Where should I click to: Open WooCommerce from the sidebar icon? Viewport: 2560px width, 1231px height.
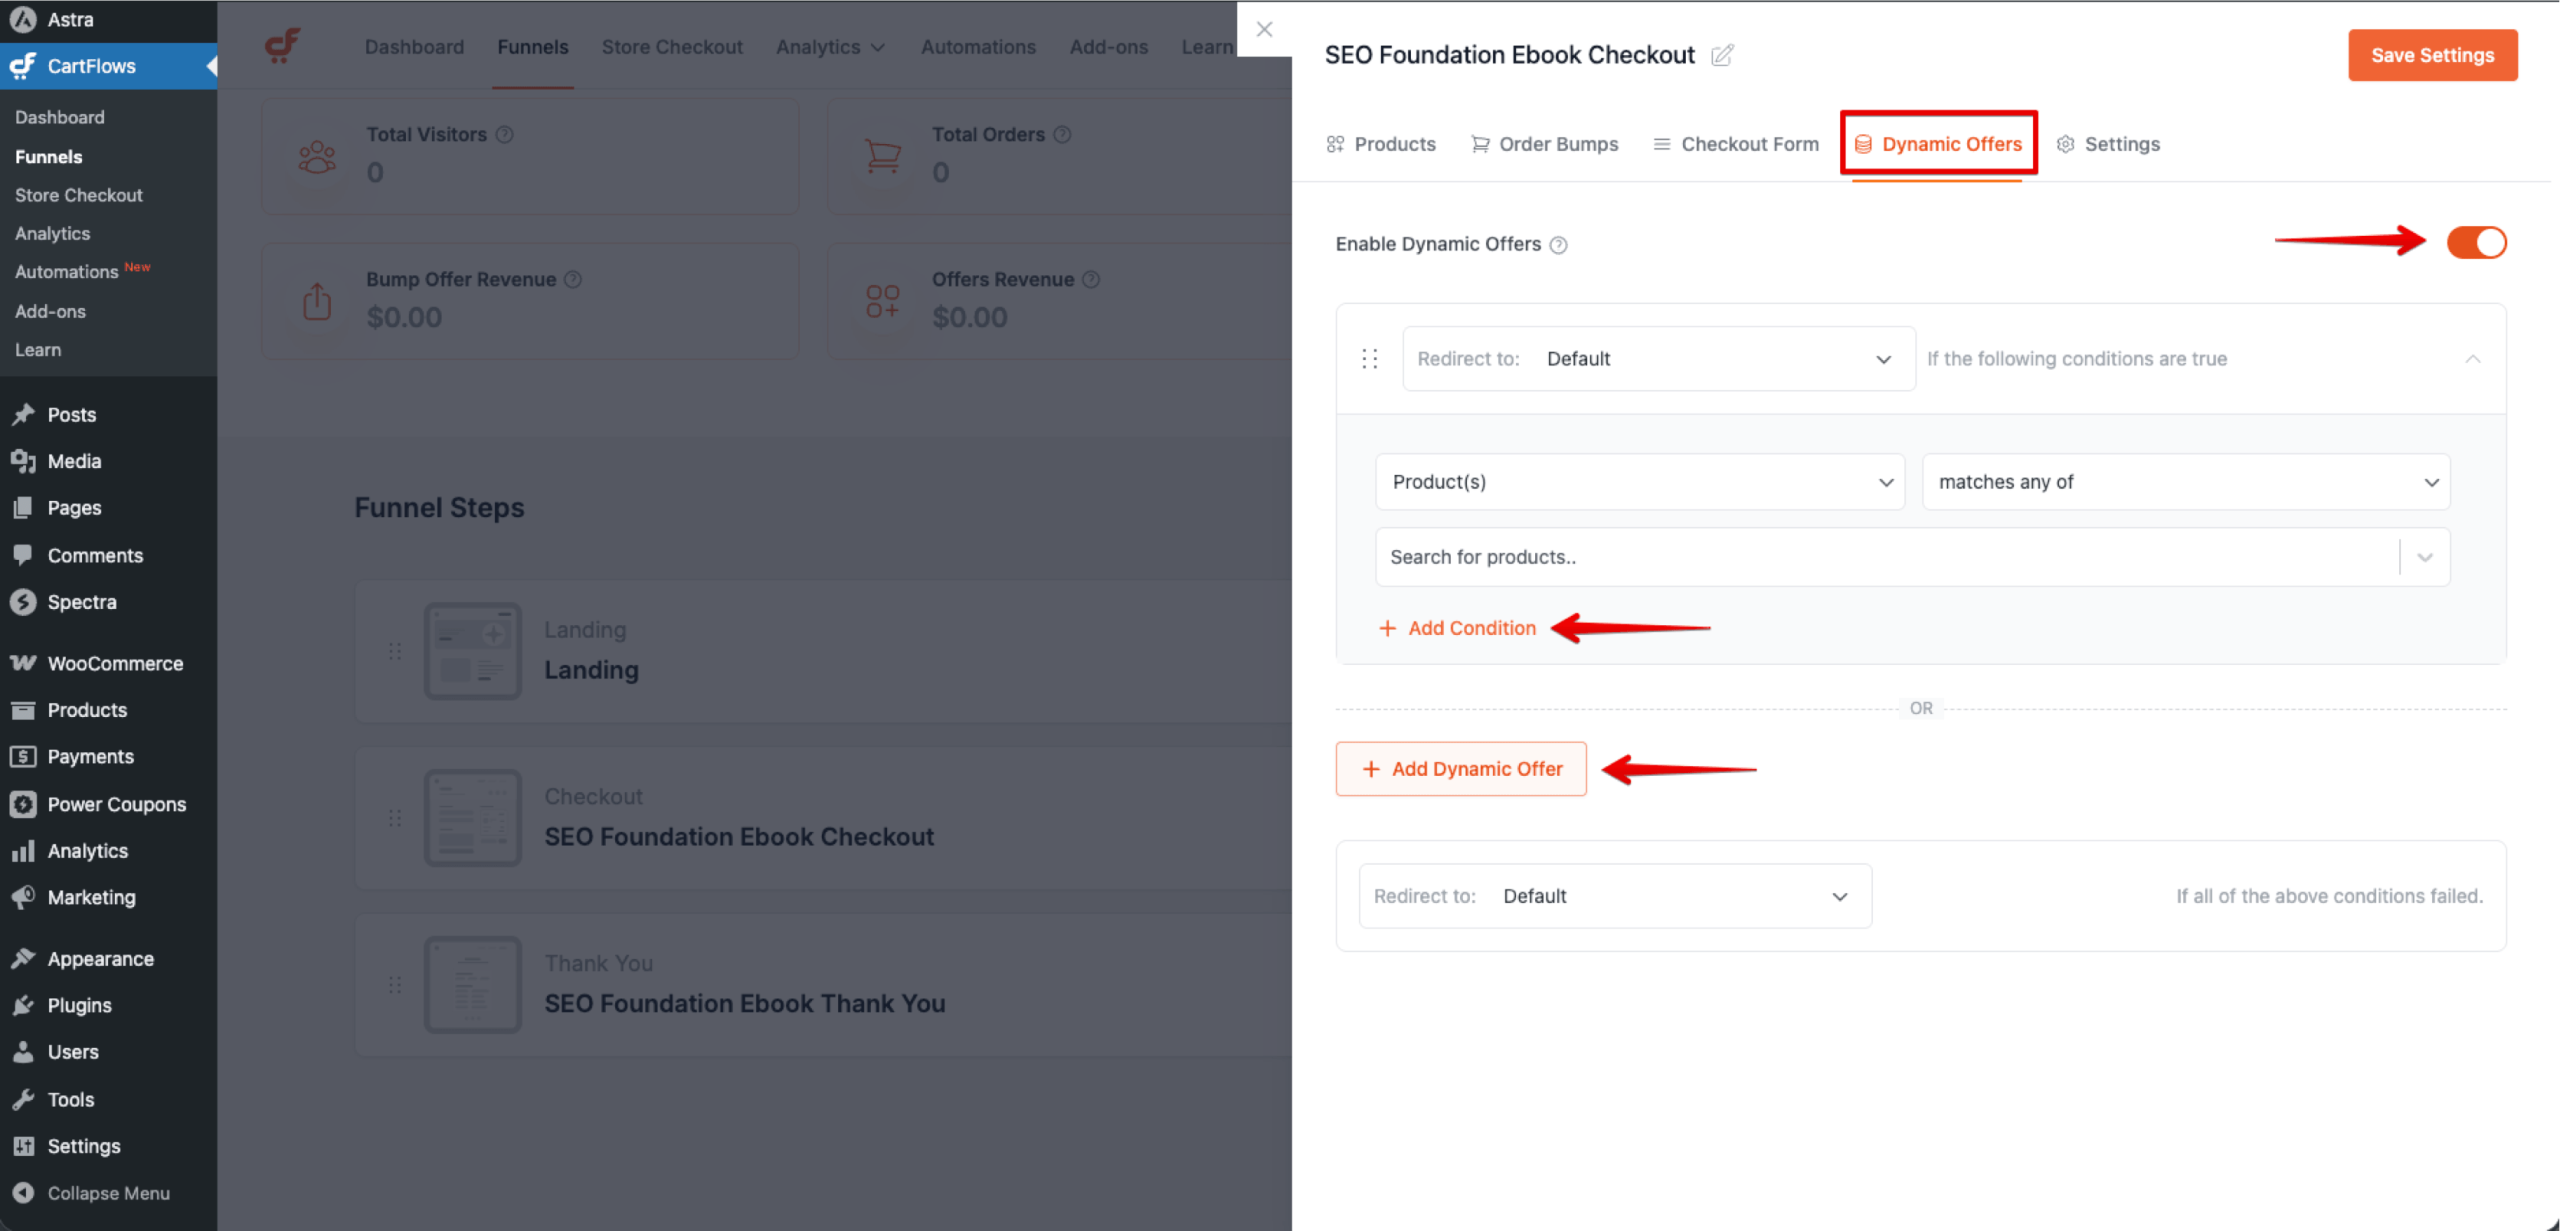pos(24,662)
